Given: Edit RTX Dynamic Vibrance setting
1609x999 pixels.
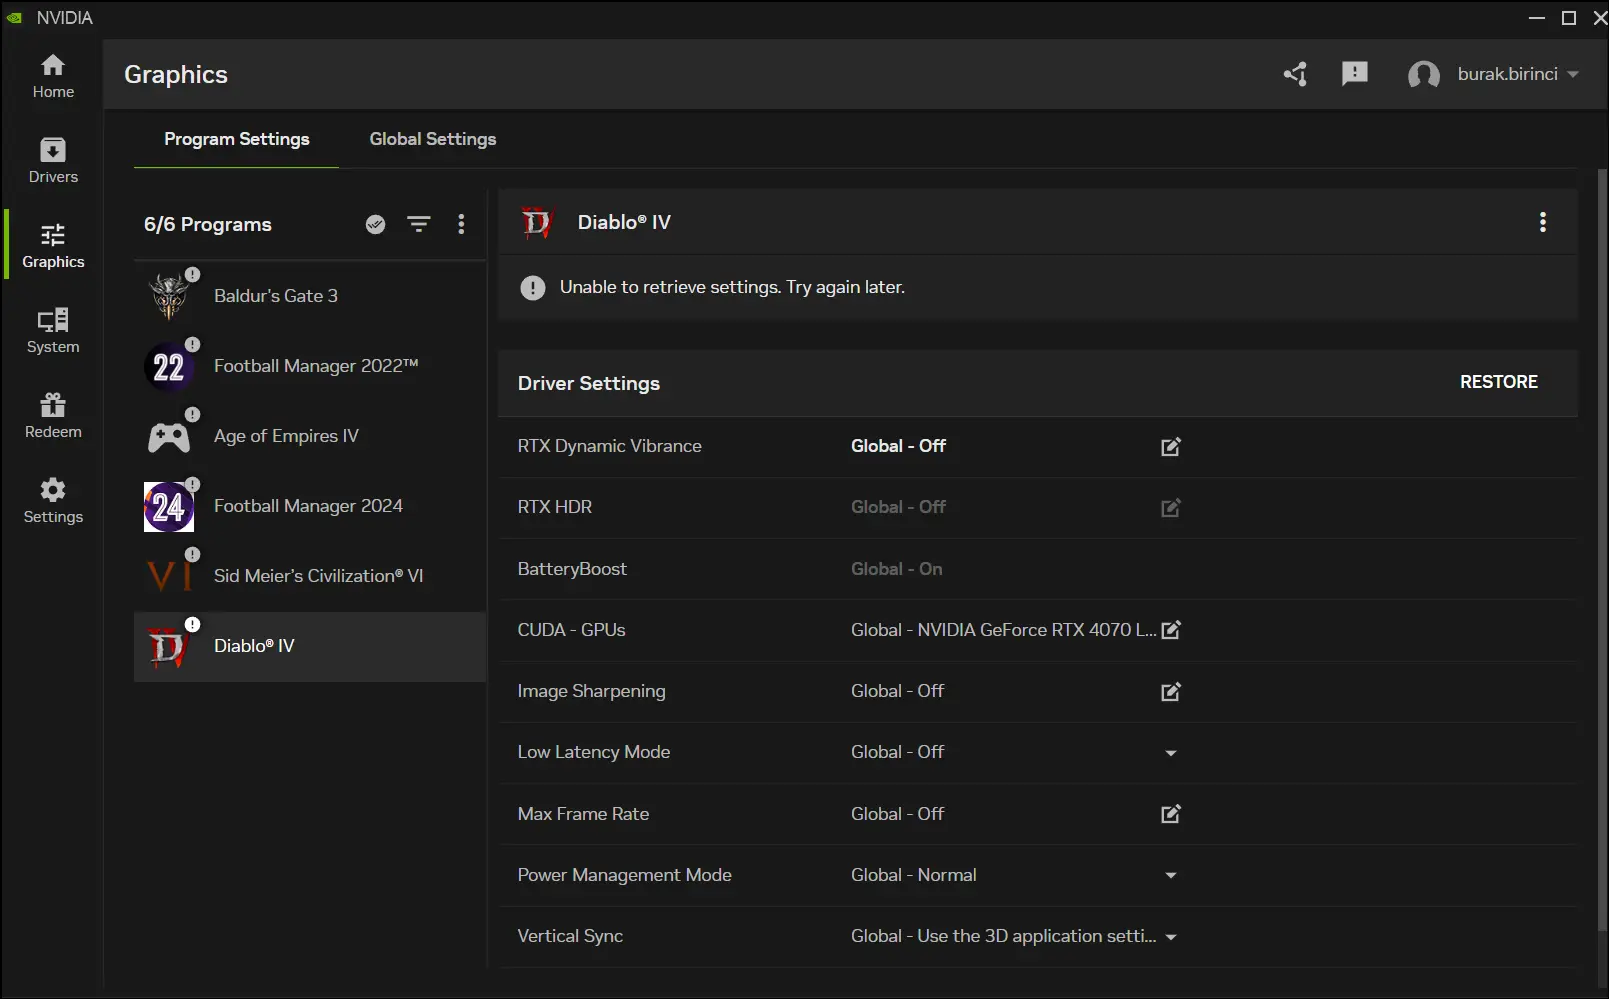Looking at the screenshot, I should pyautogui.click(x=1171, y=447).
